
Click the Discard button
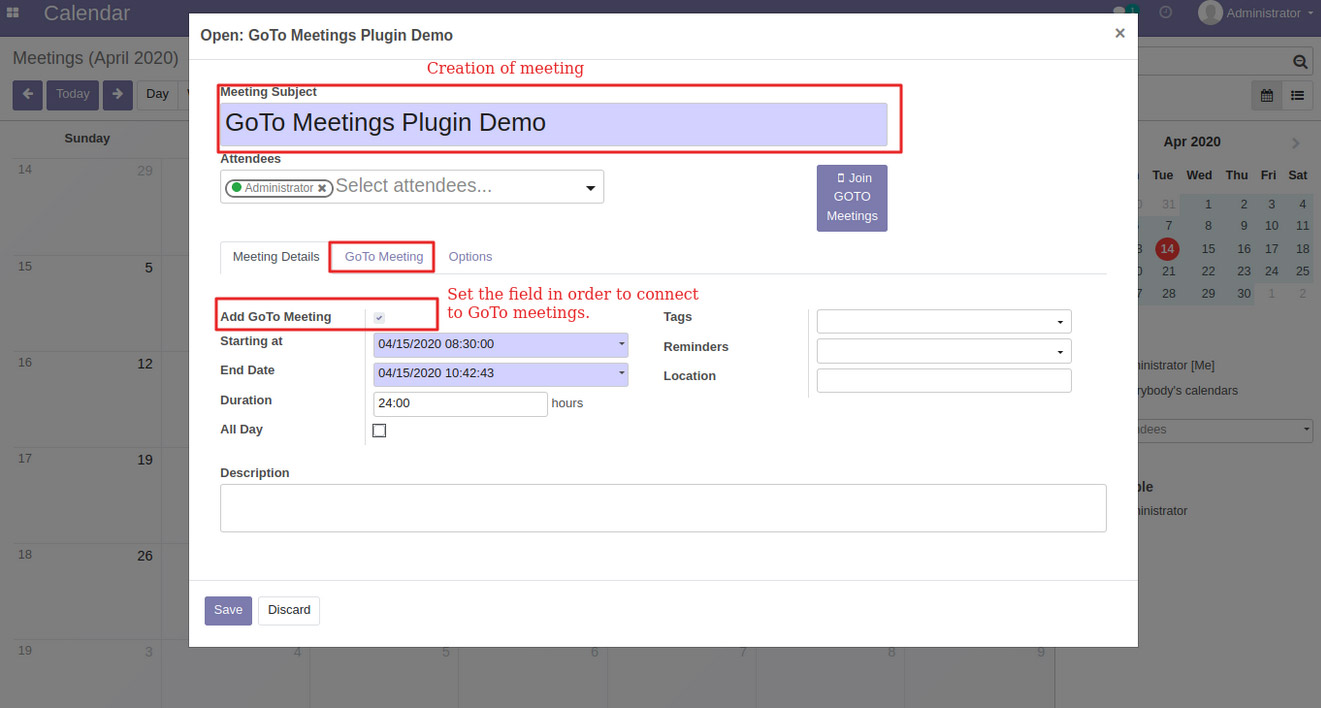(x=289, y=610)
